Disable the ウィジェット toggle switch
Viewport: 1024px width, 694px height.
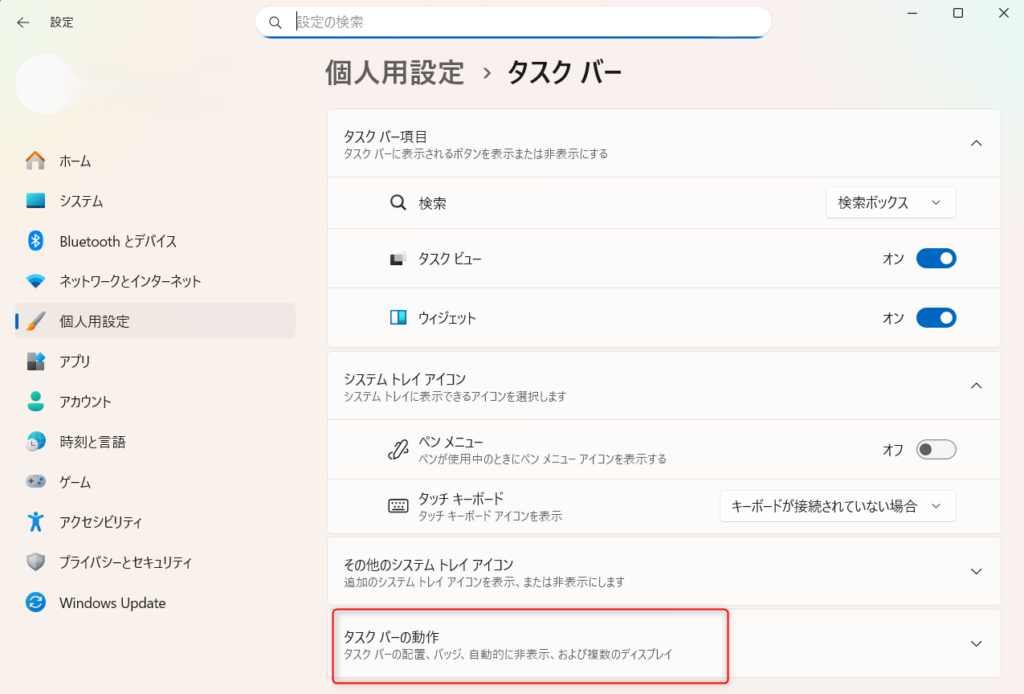(x=936, y=318)
